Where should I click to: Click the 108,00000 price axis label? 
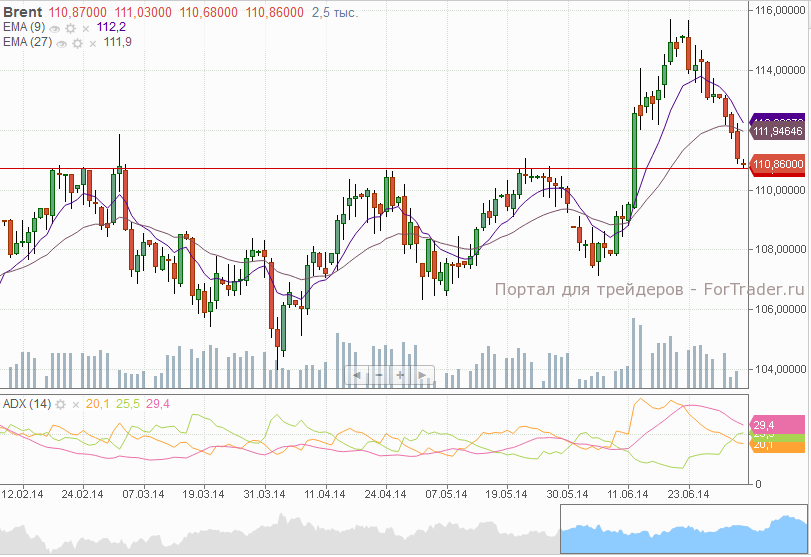(780, 249)
